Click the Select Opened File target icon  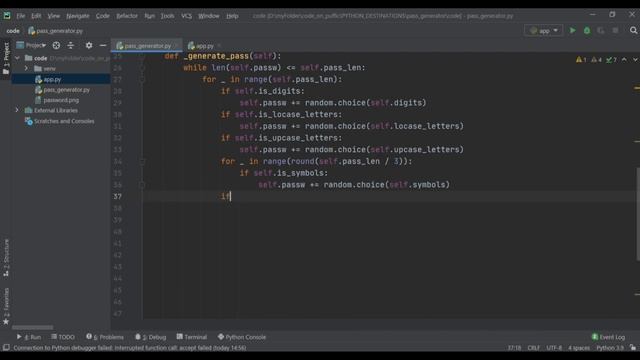(x=56, y=45)
